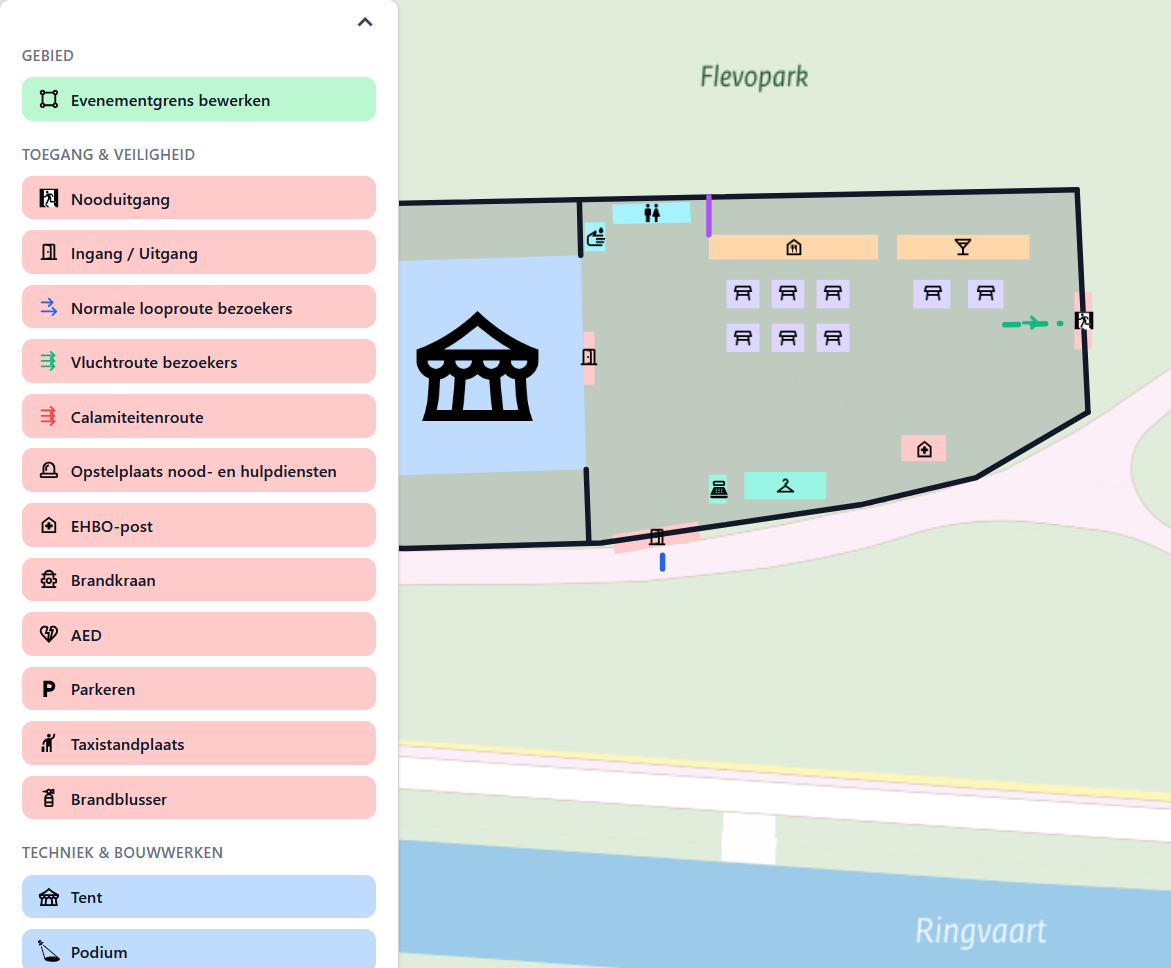Click the coat check hanger icon on the mint rectangle
The width and height of the screenshot is (1171, 968).
785,485
